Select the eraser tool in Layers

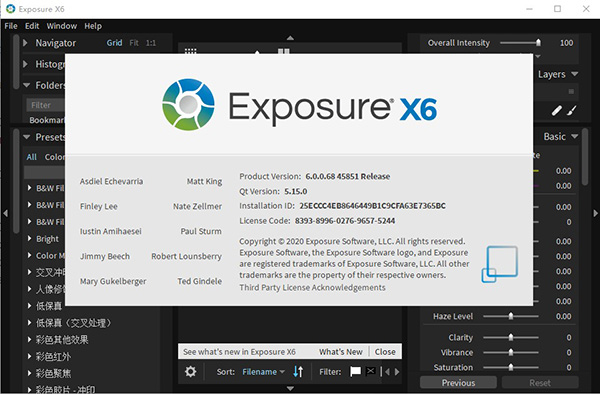point(557,111)
